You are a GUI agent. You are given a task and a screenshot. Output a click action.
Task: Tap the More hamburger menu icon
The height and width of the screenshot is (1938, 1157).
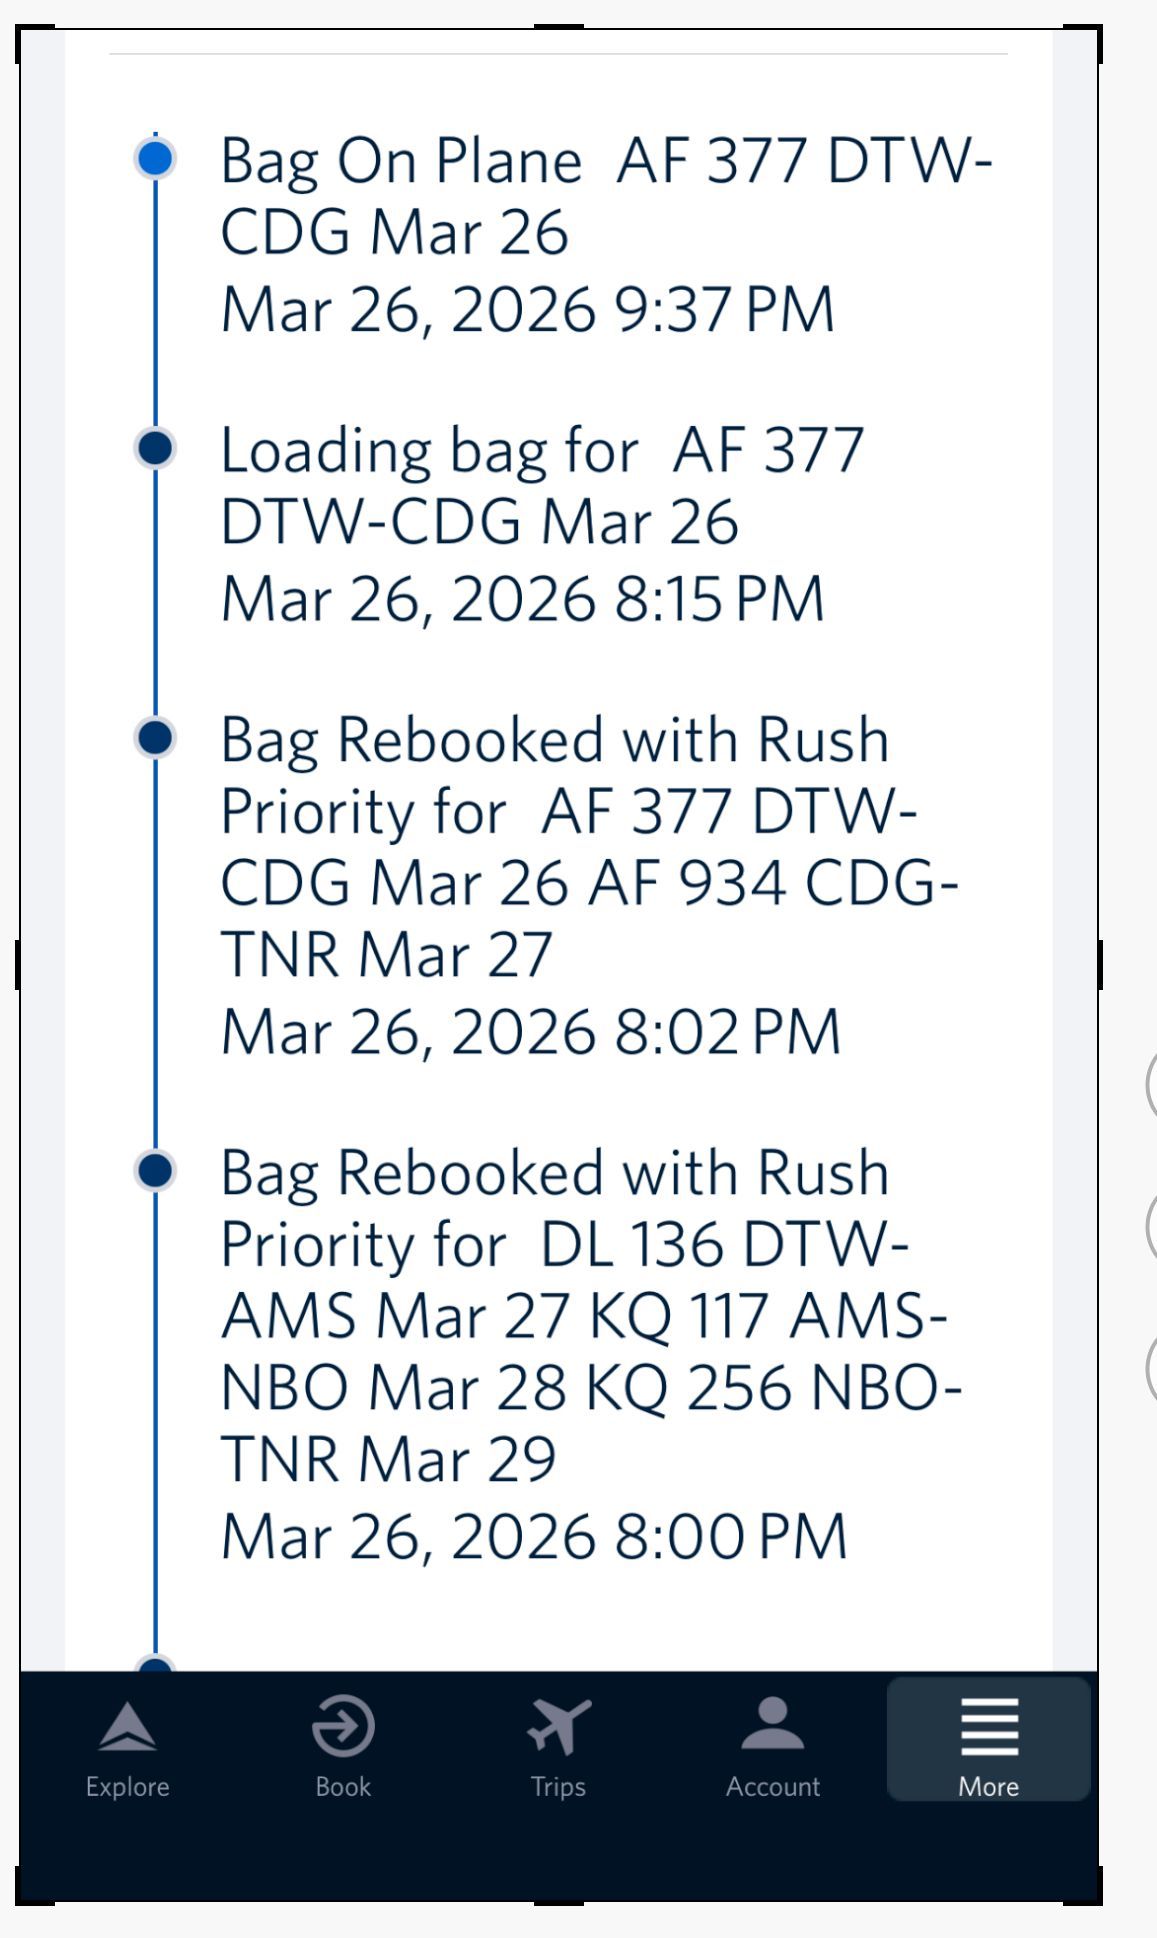pyautogui.click(x=989, y=1726)
